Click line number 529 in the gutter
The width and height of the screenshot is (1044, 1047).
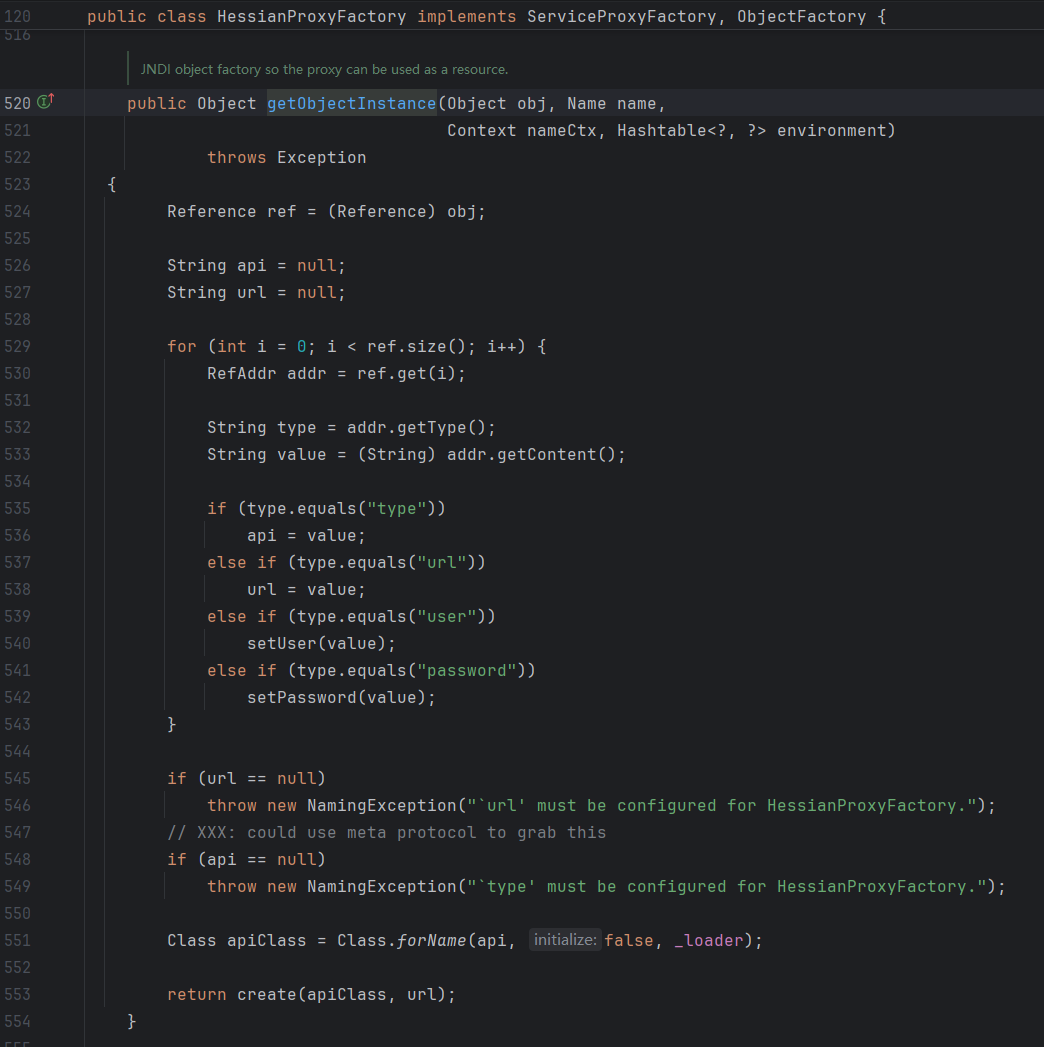pos(18,347)
